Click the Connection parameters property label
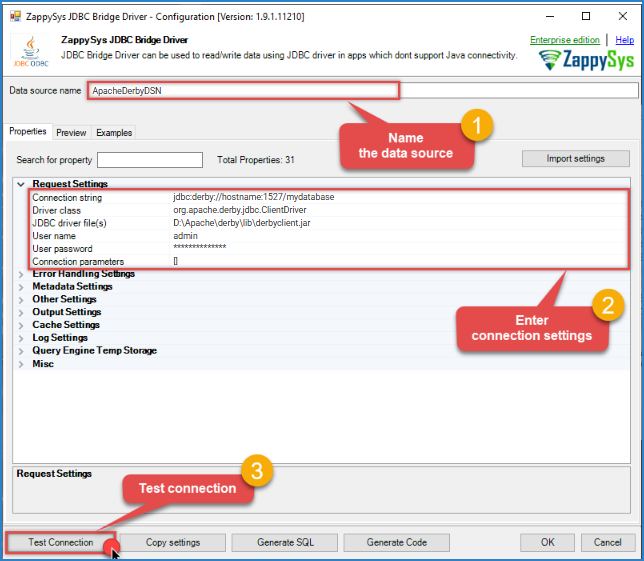Viewport: 644px width, 561px height. (x=78, y=262)
